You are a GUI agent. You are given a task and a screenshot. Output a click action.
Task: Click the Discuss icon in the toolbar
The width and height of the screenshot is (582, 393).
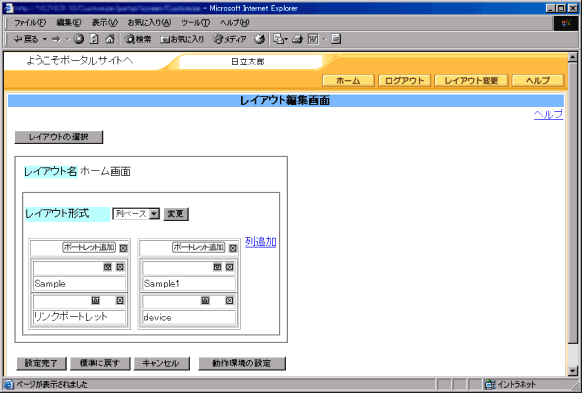coord(336,39)
